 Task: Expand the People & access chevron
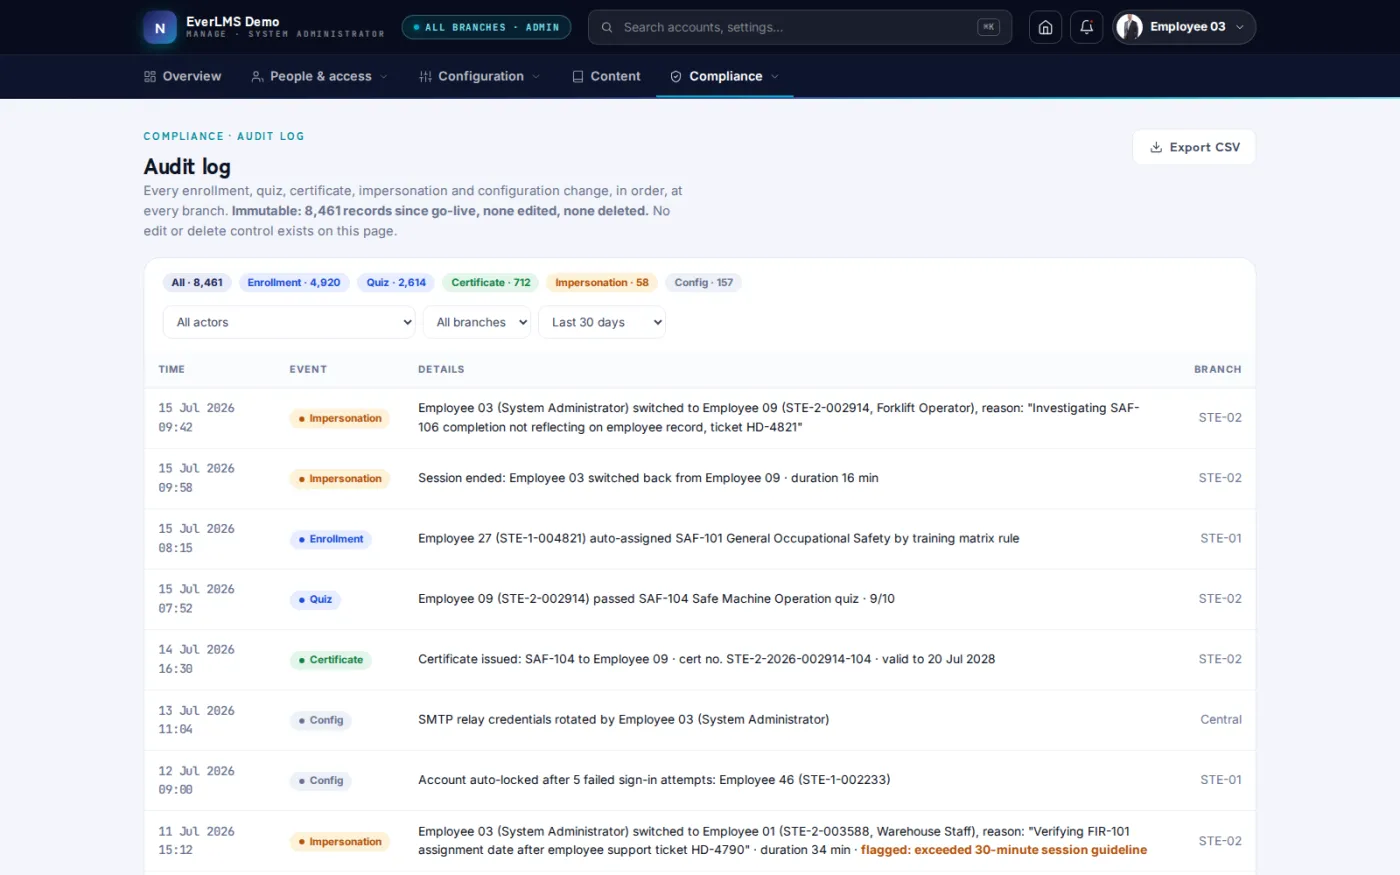pyautogui.click(x=383, y=76)
